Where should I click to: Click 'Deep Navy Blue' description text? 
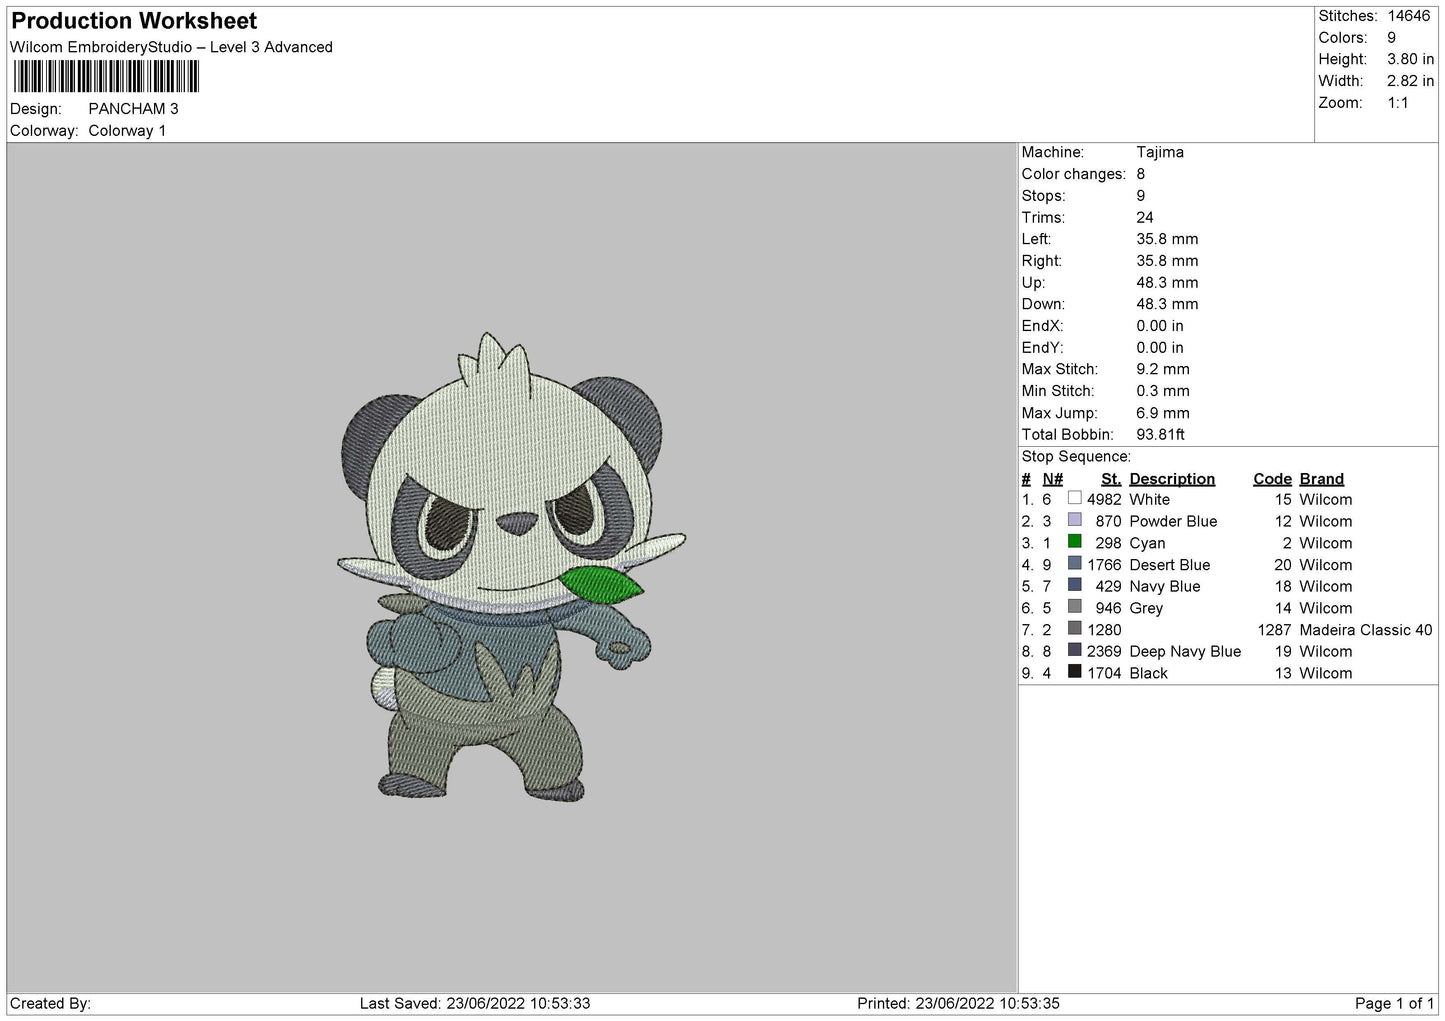tap(1185, 651)
